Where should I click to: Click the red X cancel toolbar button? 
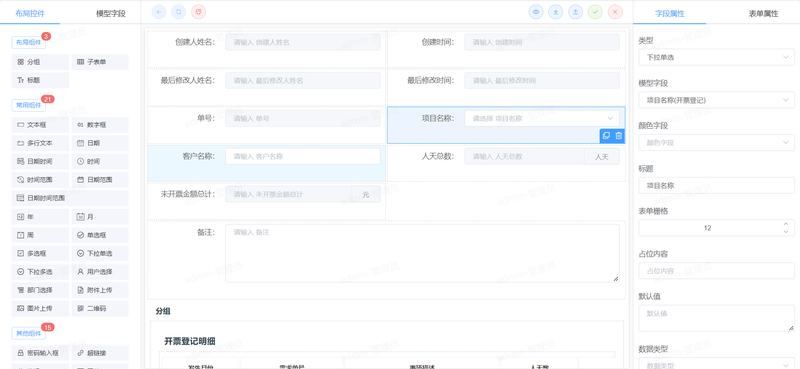tap(615, 12)
